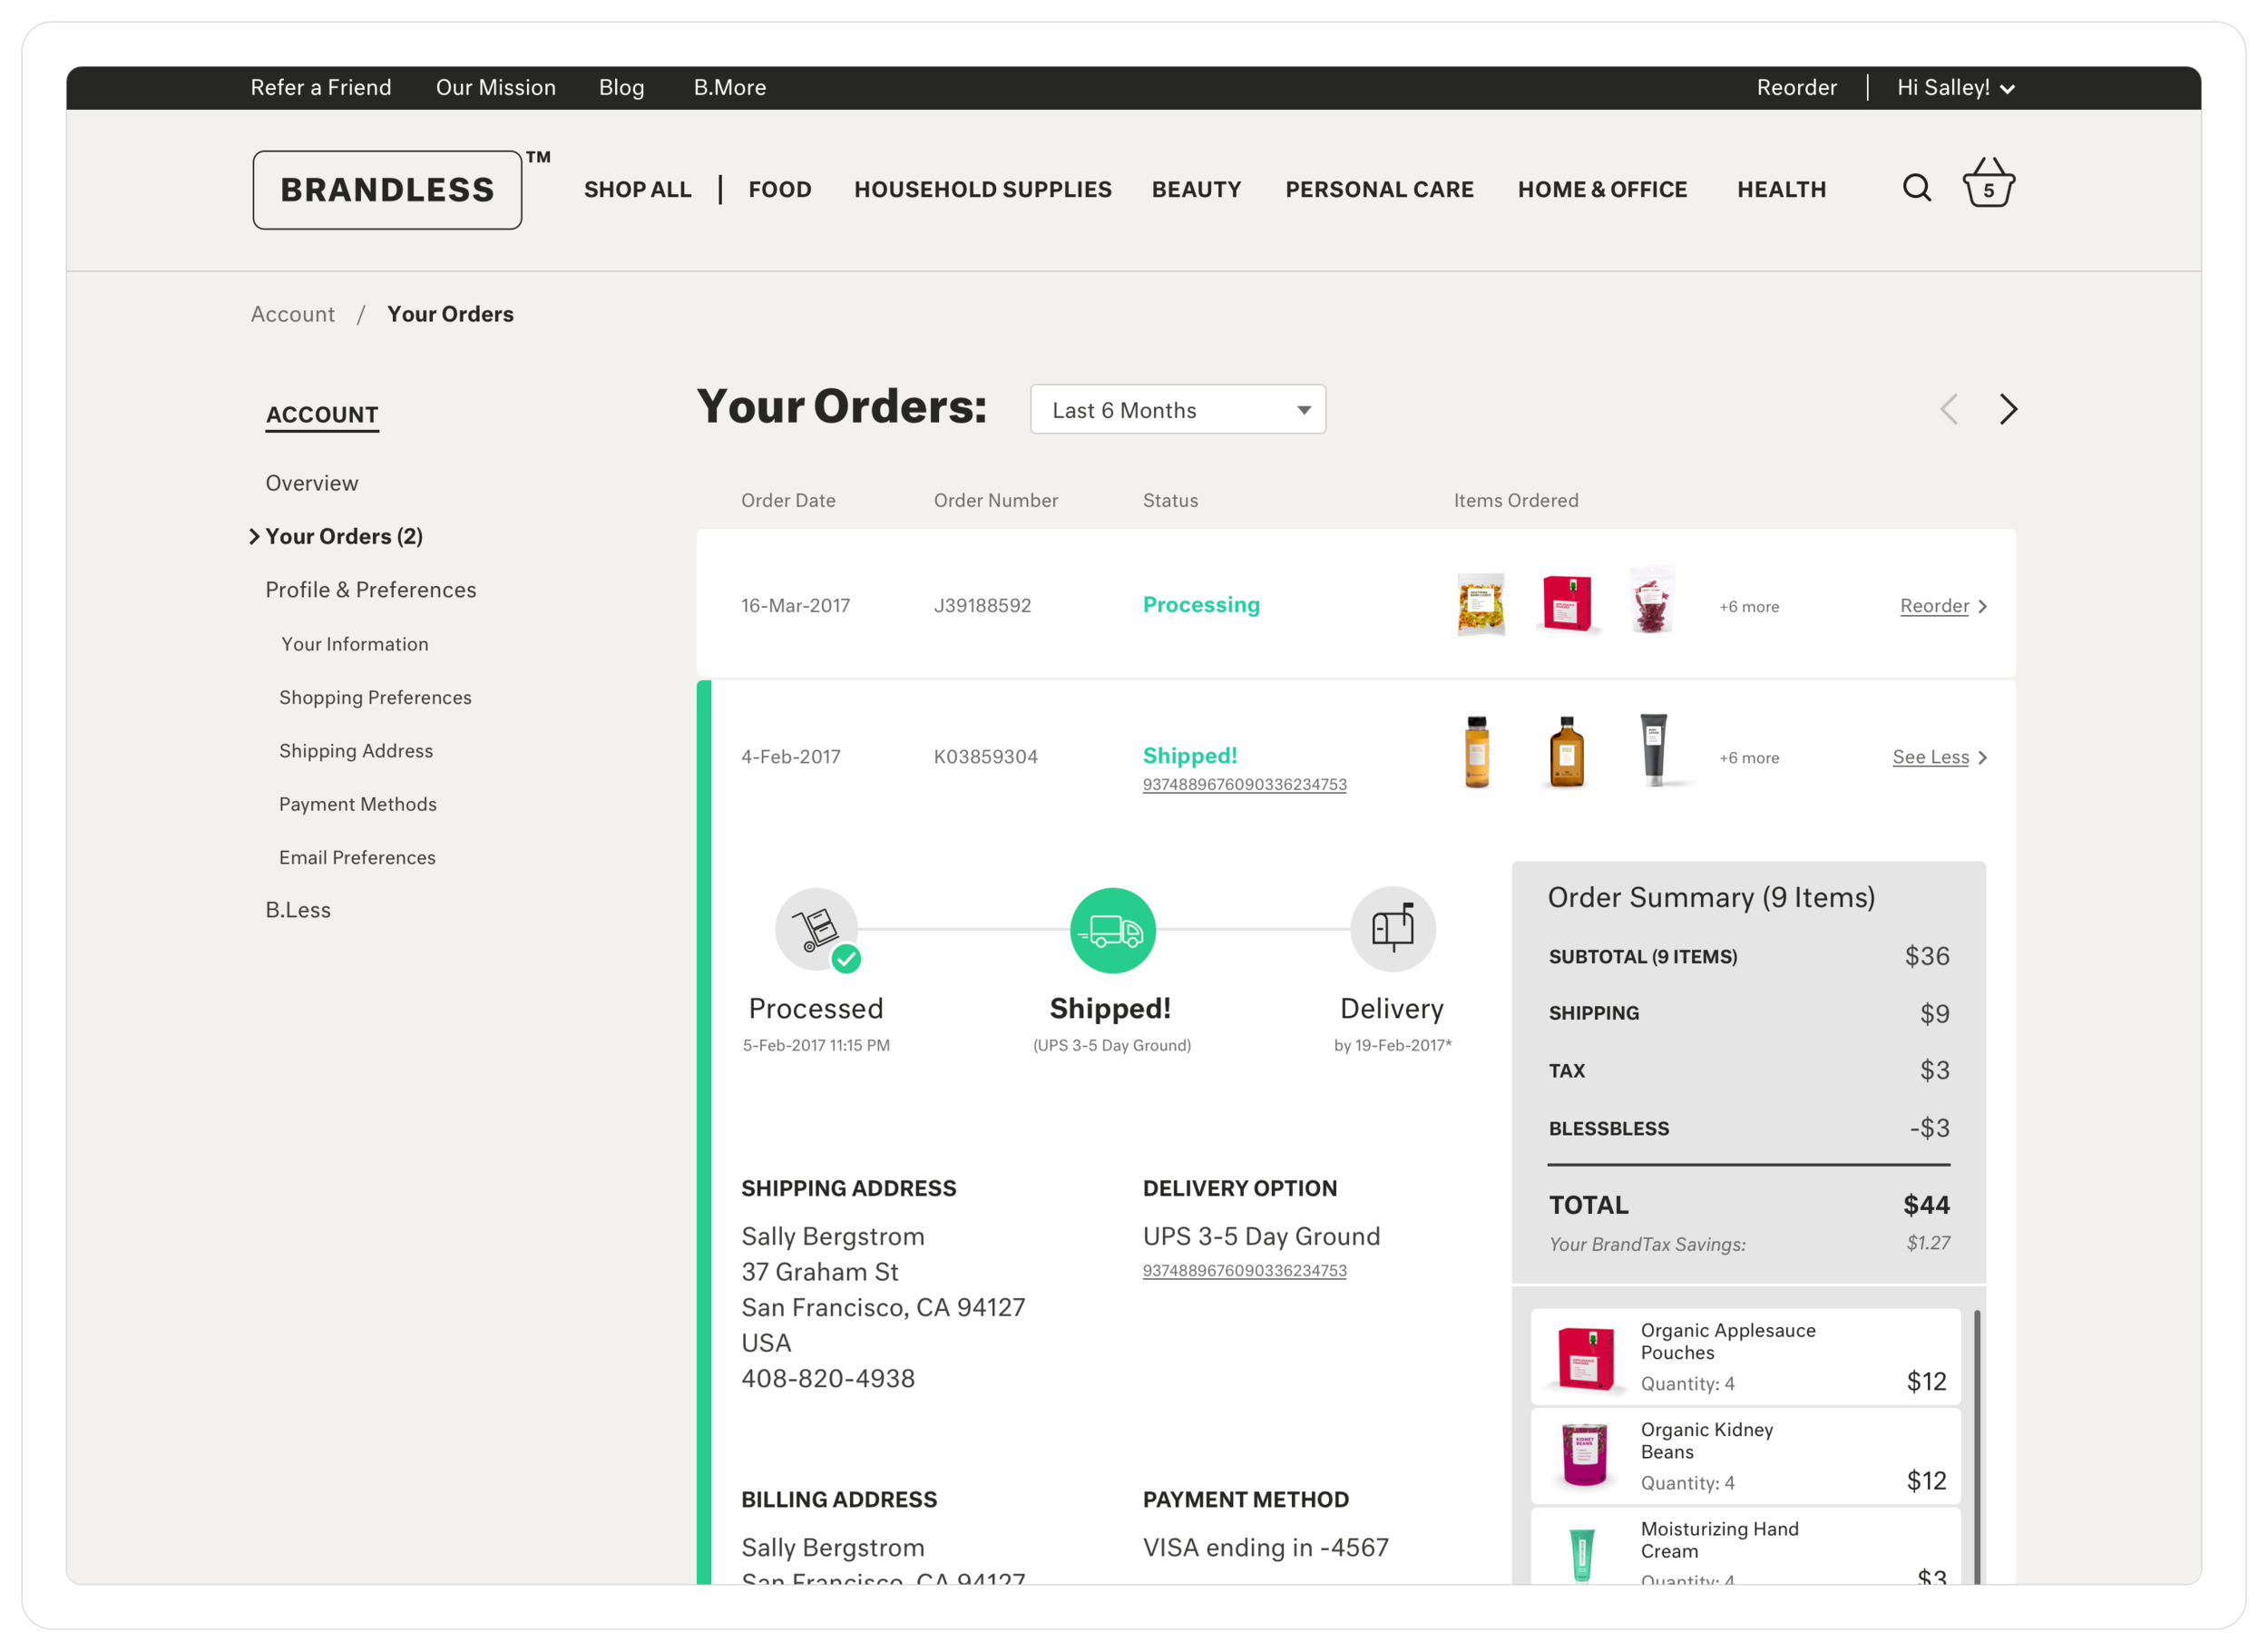
Task: Click the TOTAL $44 amount
Action: pyautogui.click(x=1926, y=1205)
